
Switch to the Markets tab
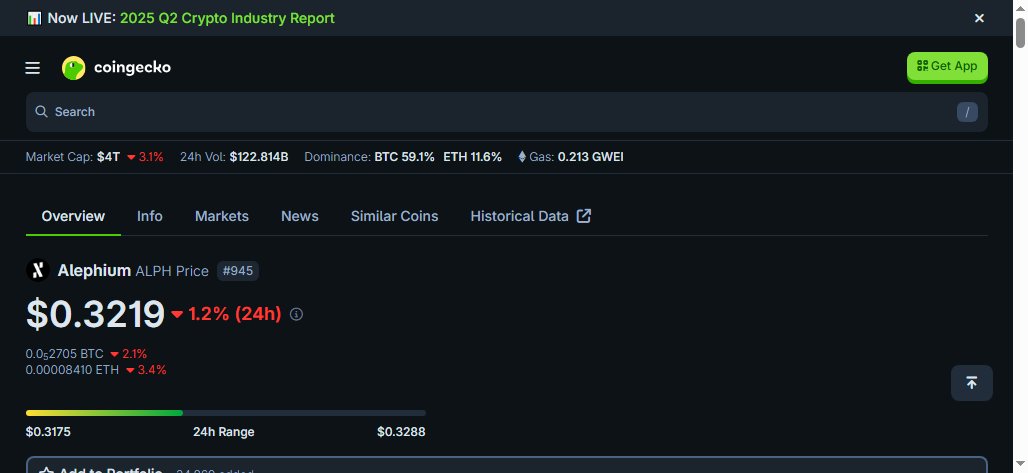tap(222, 216)
